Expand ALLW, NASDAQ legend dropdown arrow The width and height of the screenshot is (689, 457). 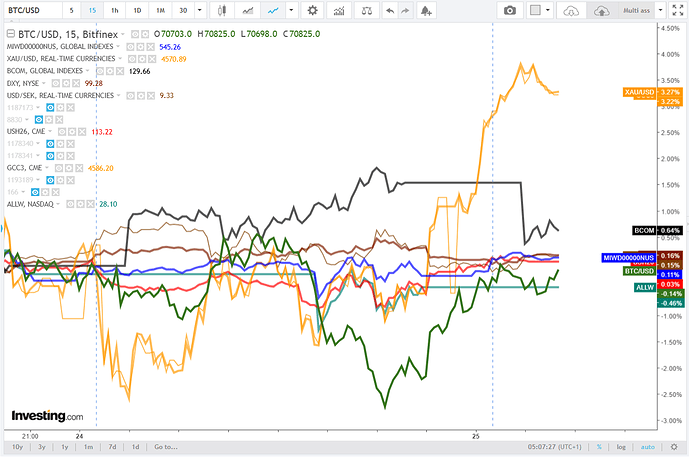coord(58,204)
